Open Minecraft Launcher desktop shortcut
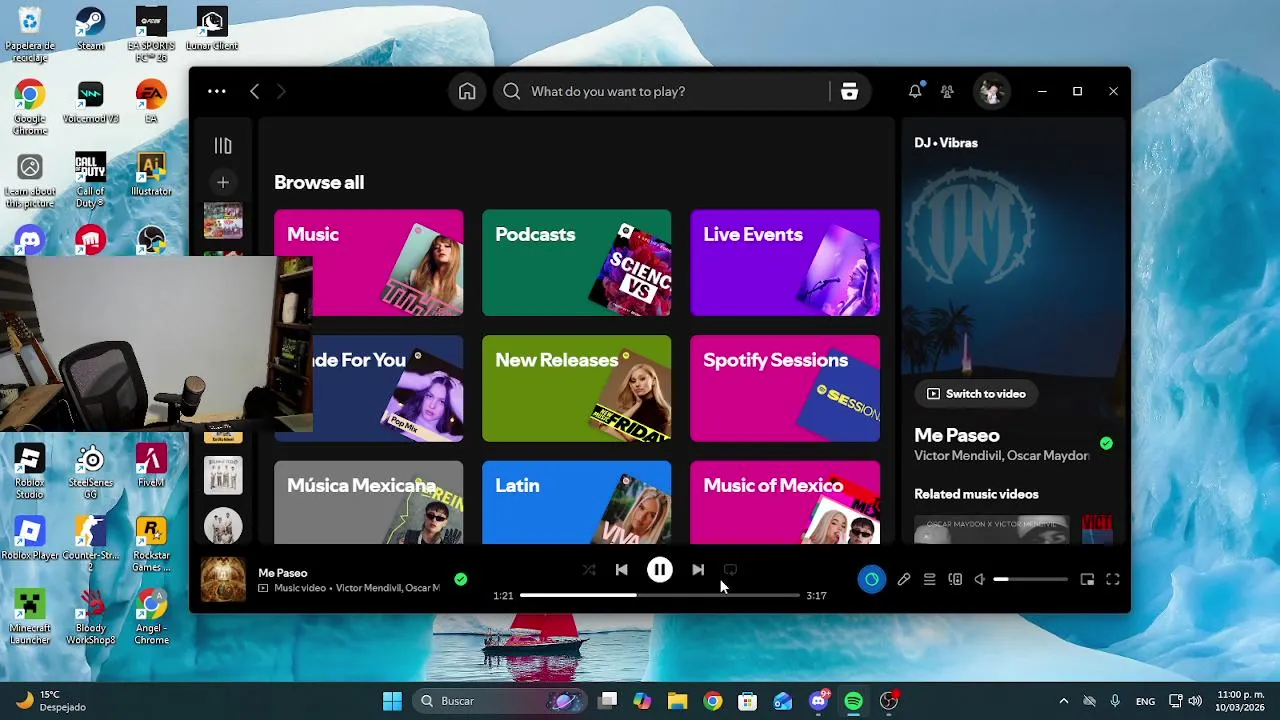 point(30,617)
